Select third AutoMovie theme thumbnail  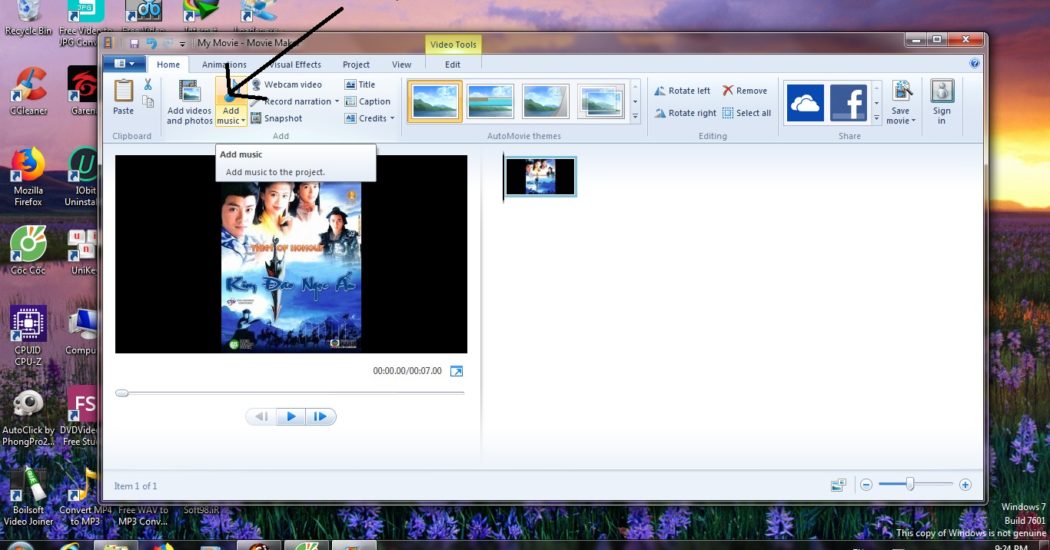(546, 102)
